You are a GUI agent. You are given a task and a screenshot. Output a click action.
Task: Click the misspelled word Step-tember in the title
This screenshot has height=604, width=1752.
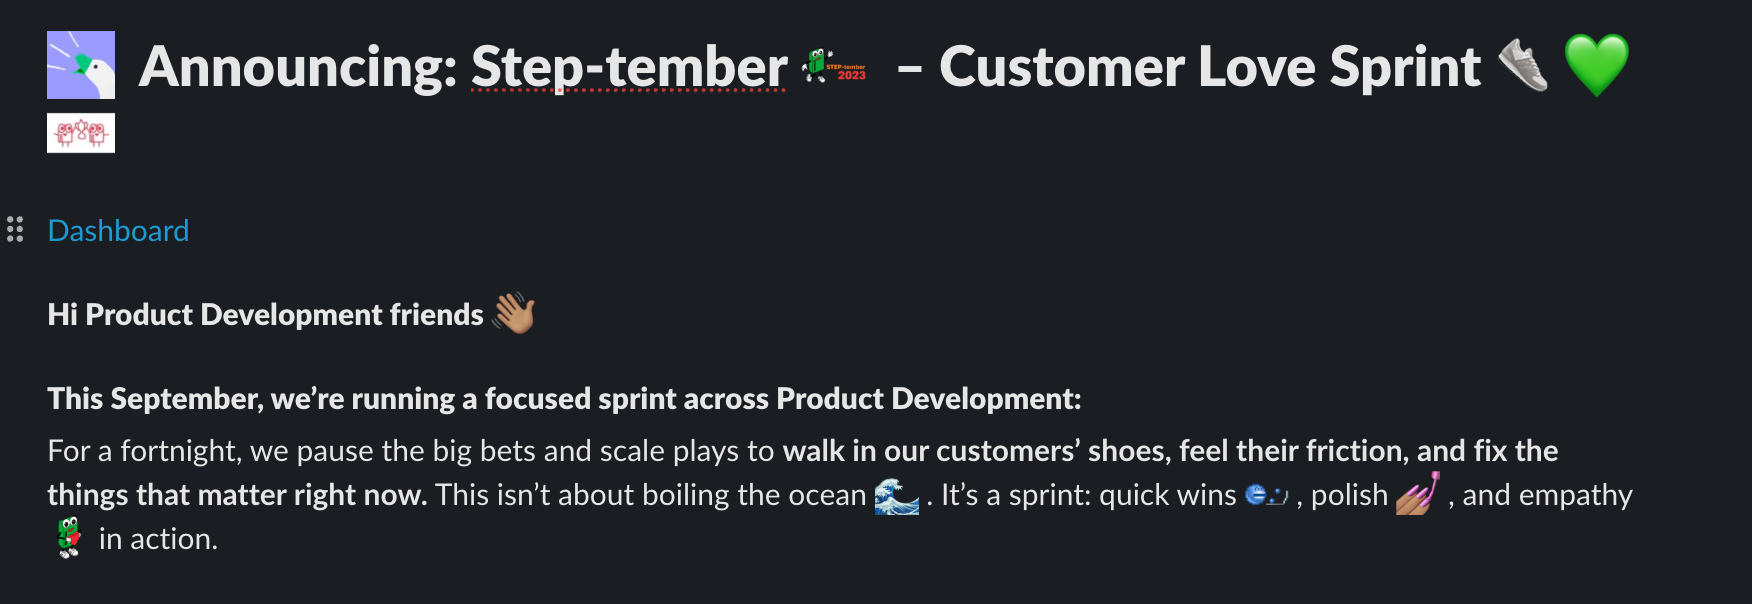(x=629, y=67)
